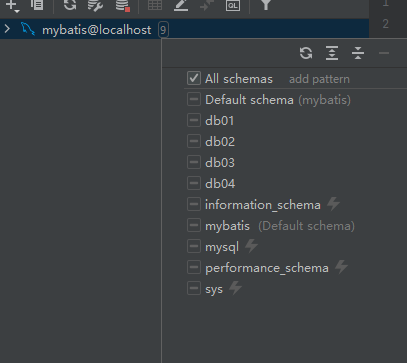Click the Deactivate data source icon
The image size is (407, 363).
122,5
